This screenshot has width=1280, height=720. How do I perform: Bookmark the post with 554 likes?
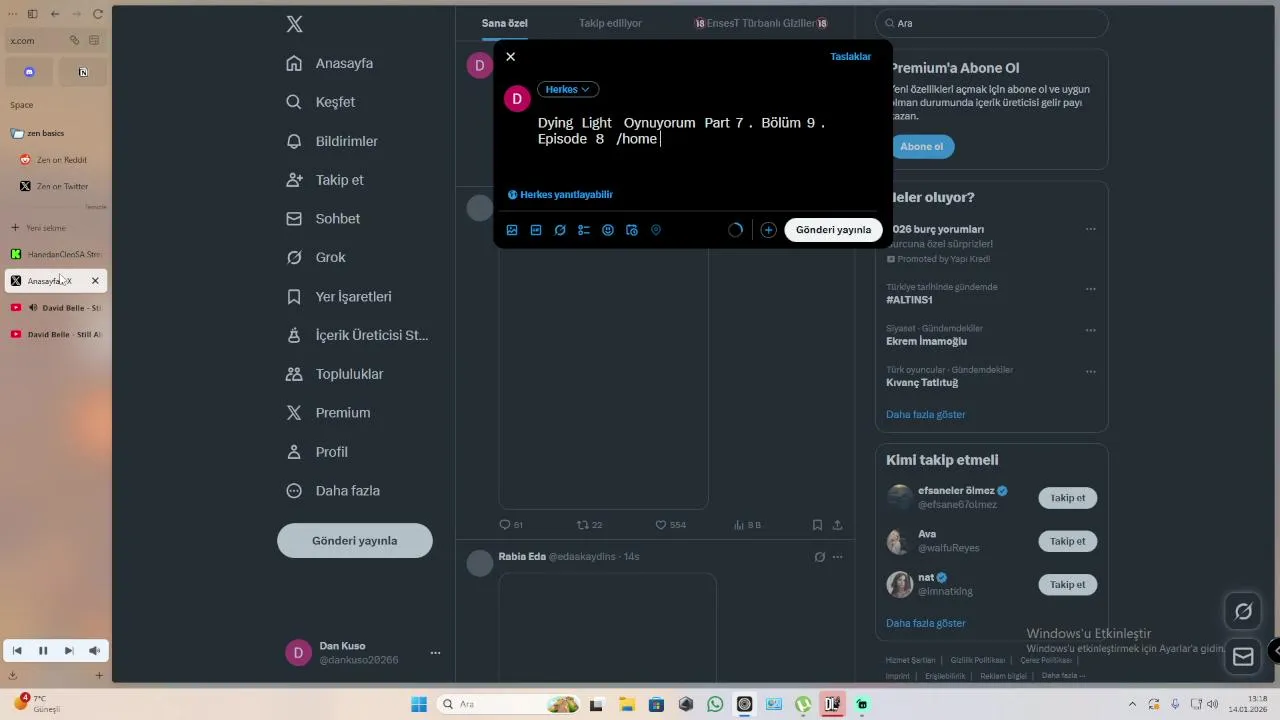[x=817, y=525]
